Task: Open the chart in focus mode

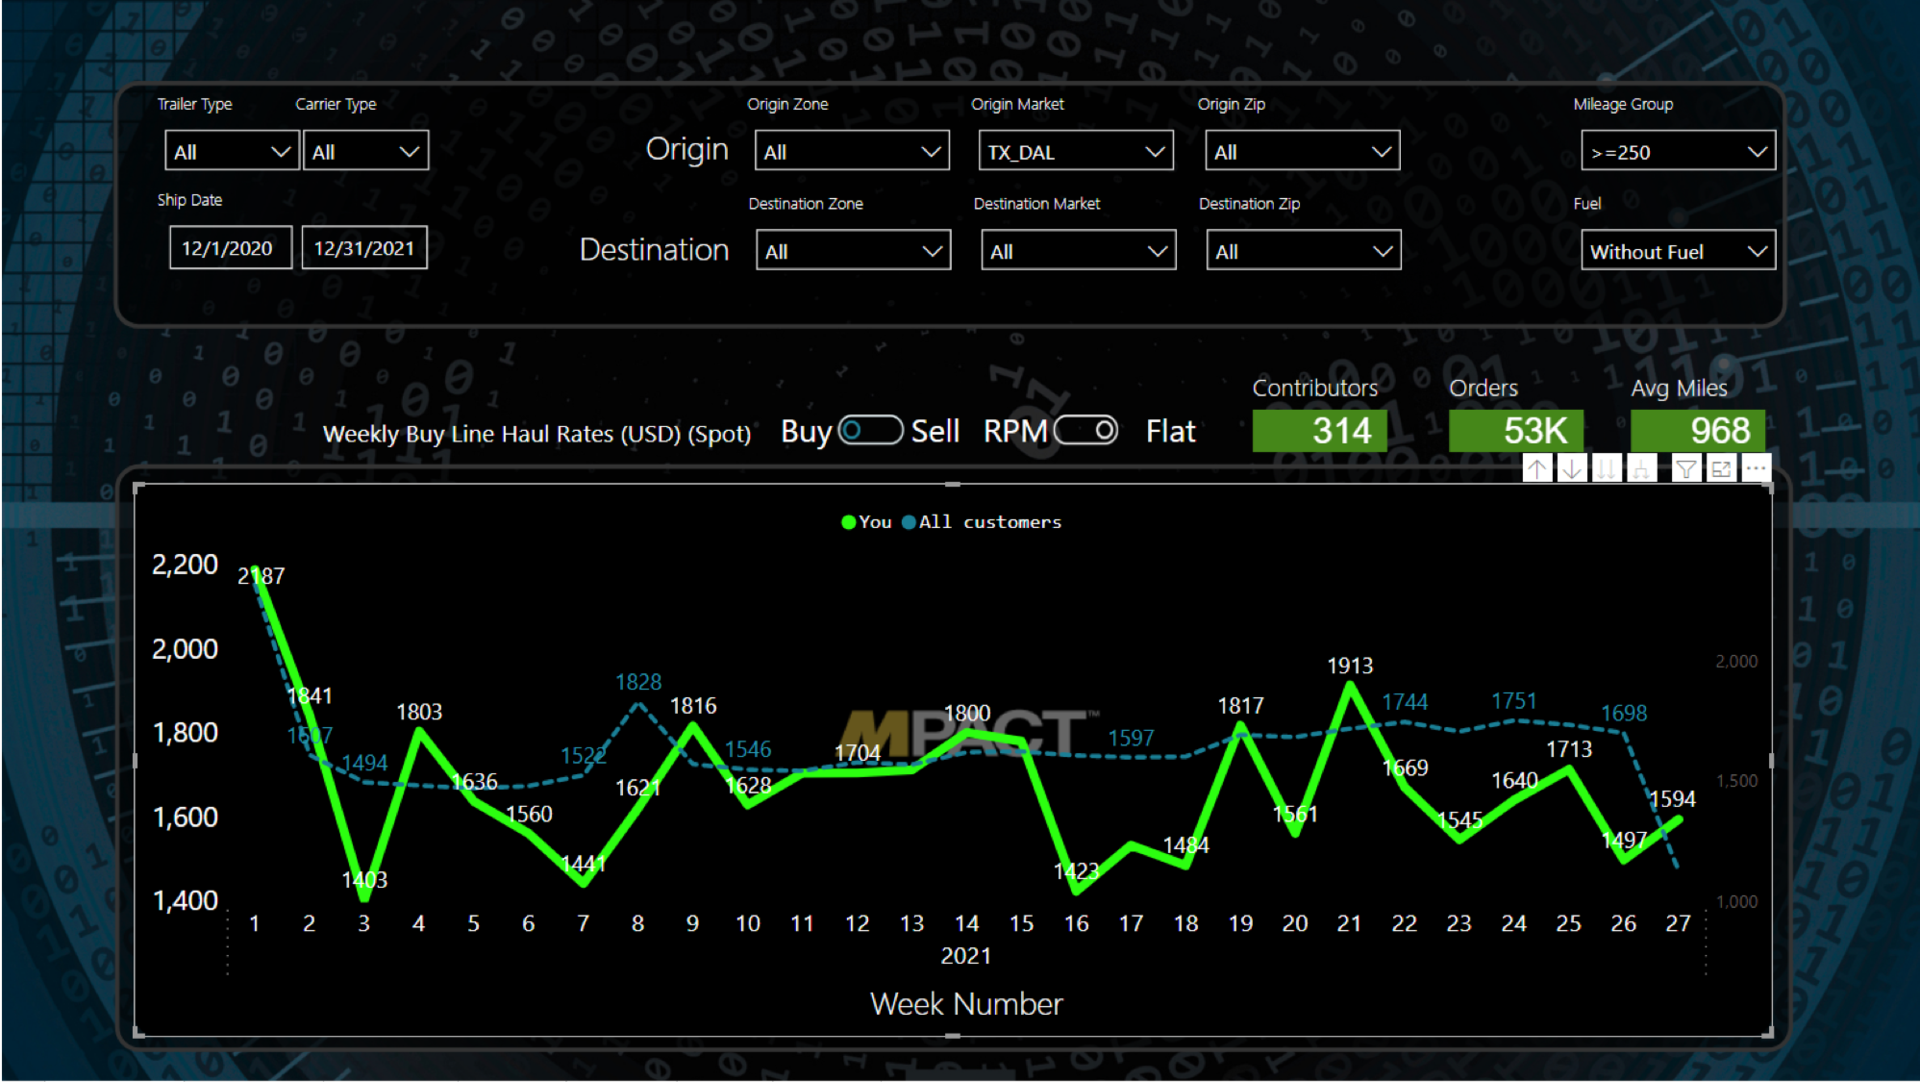Action: [x=1721, y=468]
